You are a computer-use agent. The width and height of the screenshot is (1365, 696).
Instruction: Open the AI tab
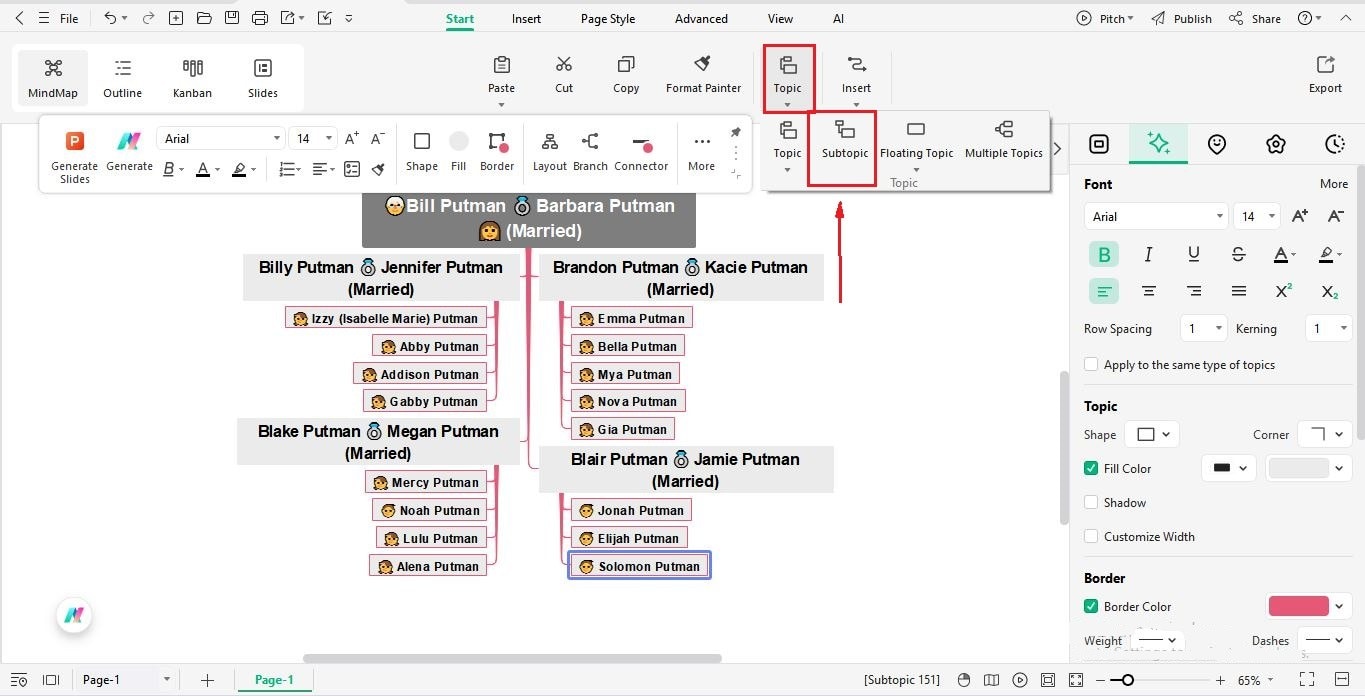(x=838, y=19)
